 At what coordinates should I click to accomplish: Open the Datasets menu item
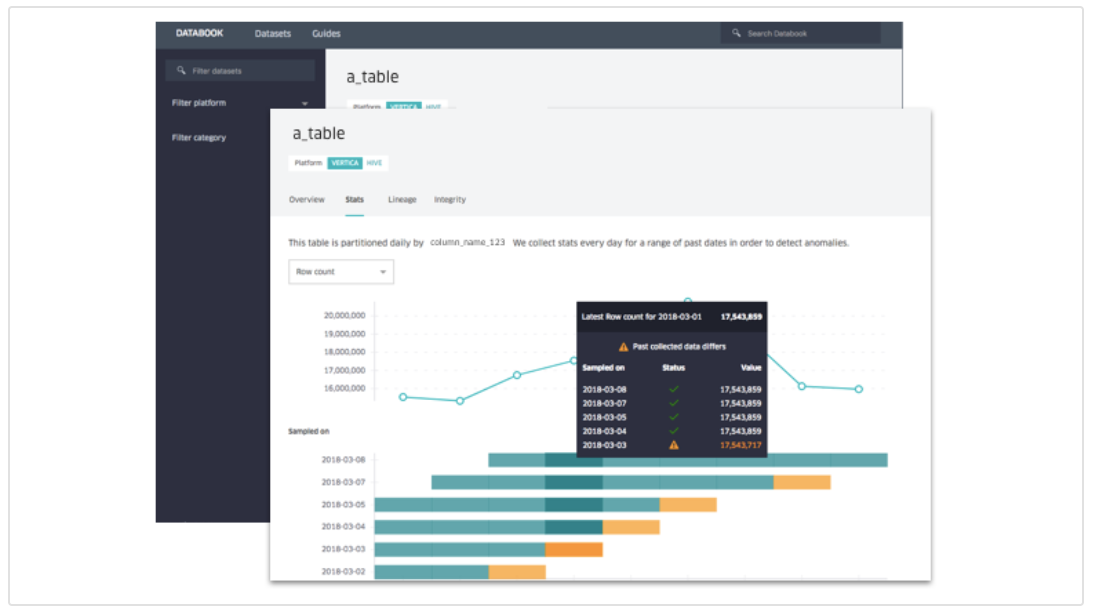tap(272, 34)
